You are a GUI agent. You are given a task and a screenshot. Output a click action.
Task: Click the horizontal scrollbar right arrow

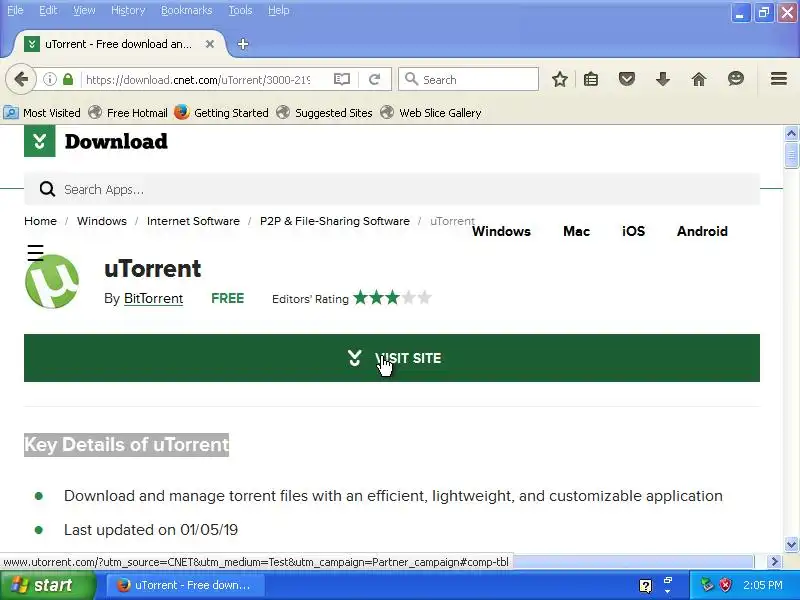point(774,562)
